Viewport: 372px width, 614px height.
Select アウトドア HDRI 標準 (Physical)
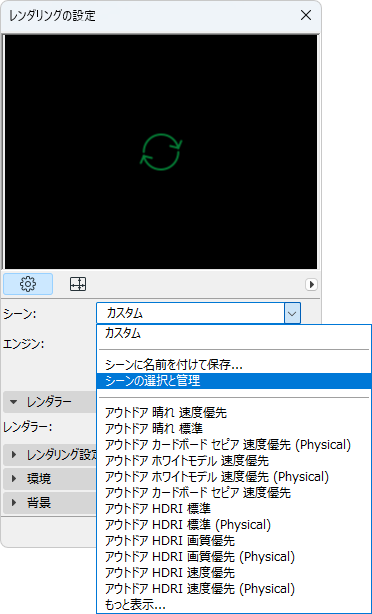tap(234, 525)
